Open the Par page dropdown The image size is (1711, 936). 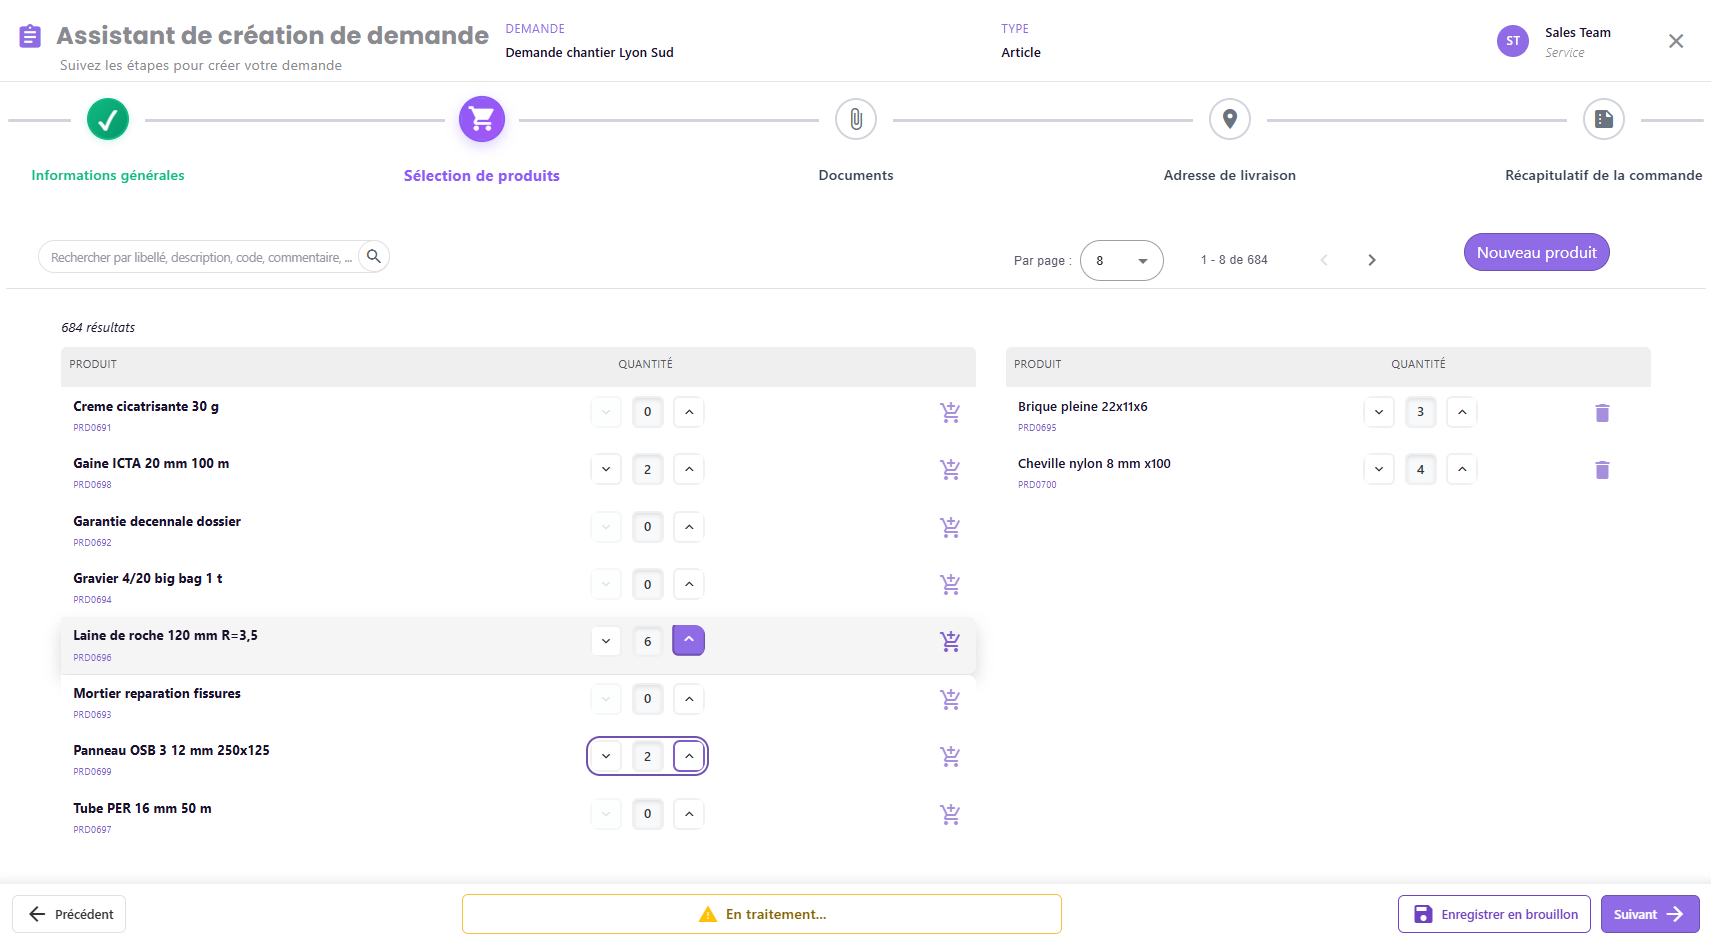(x=1122, y=261)
